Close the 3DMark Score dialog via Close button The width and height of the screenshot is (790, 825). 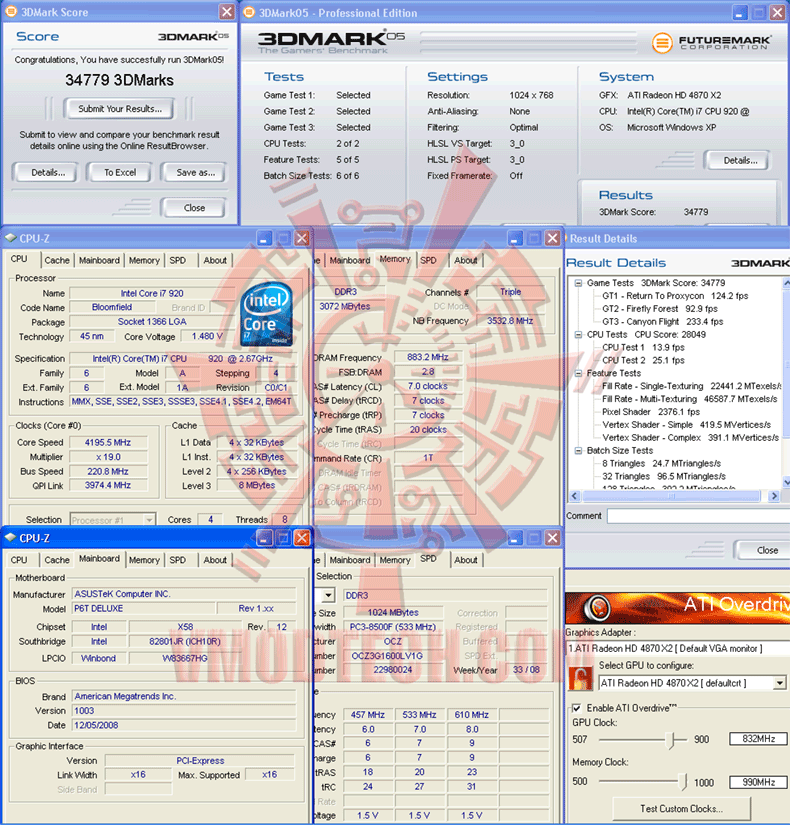pyautogui.click(x=194, y=208)
